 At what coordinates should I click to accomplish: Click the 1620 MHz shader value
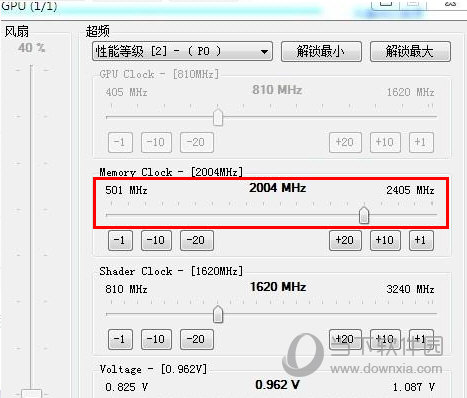(x=278, y=287)
